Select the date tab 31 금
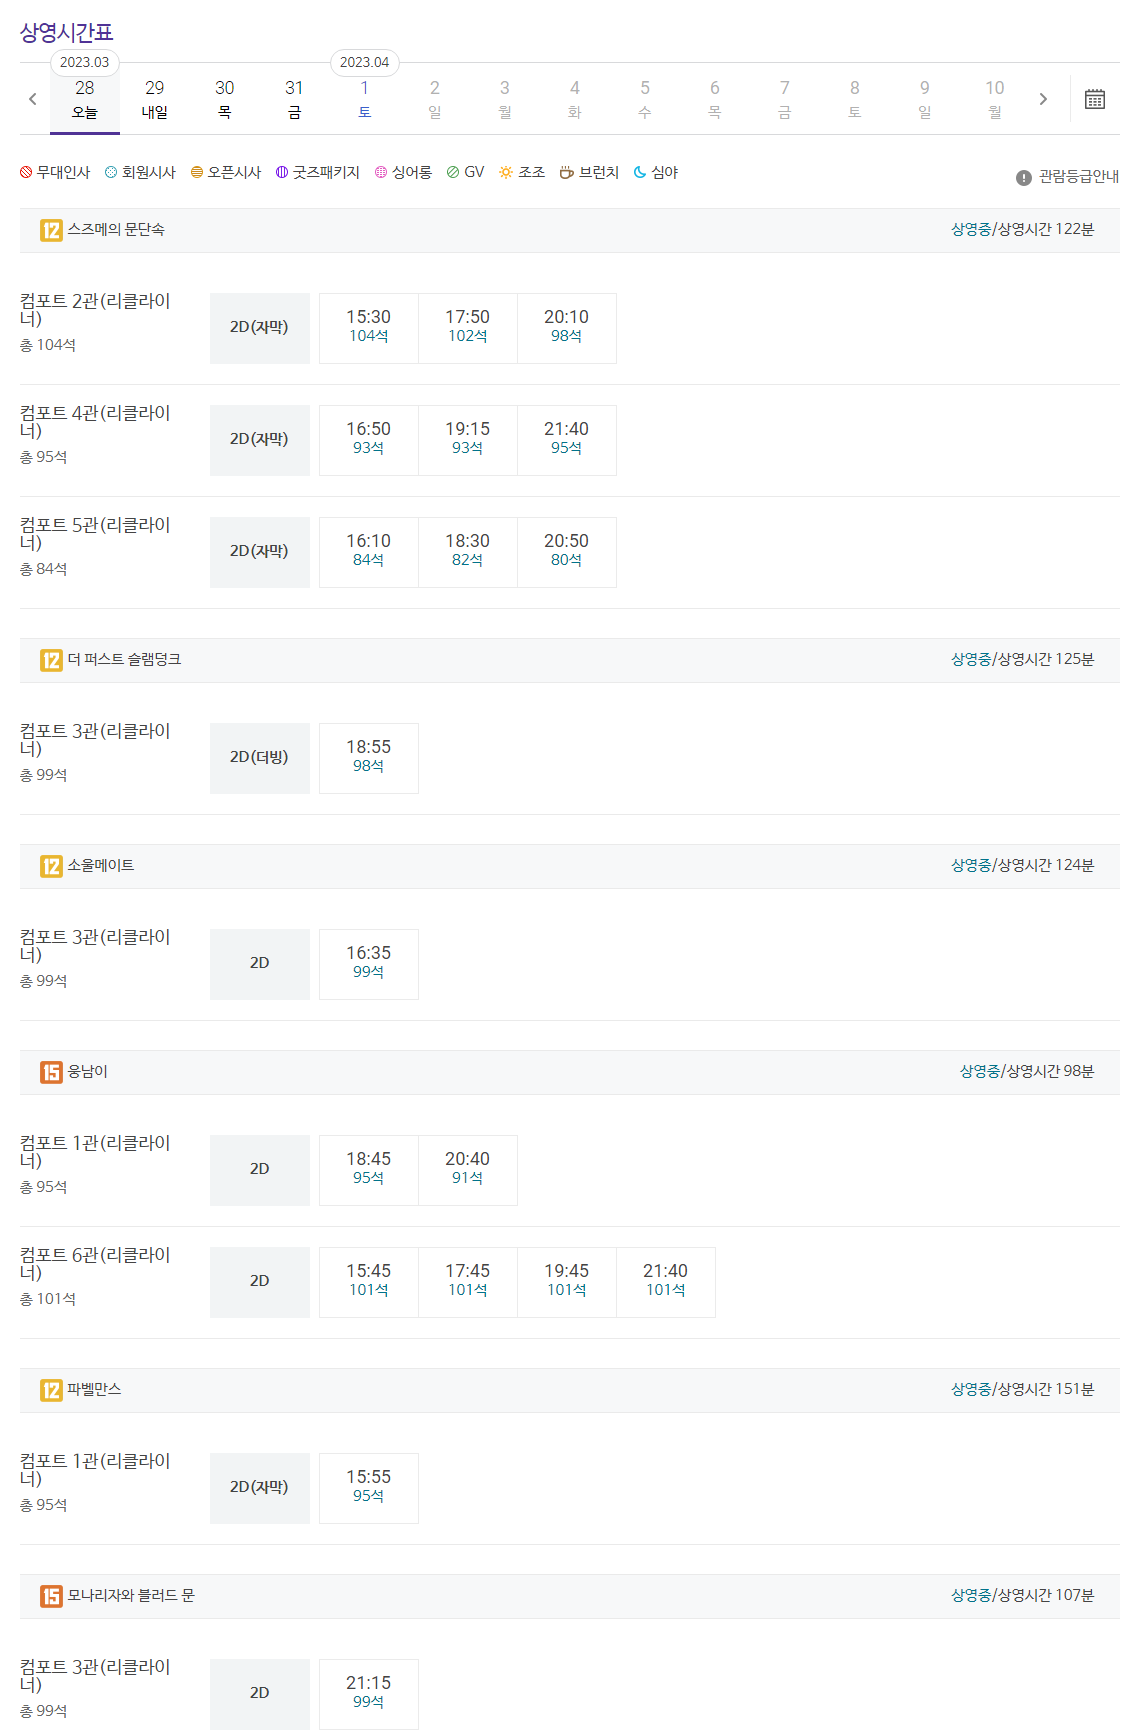This screenshot has width=1140, height=1735. (294, 99)
